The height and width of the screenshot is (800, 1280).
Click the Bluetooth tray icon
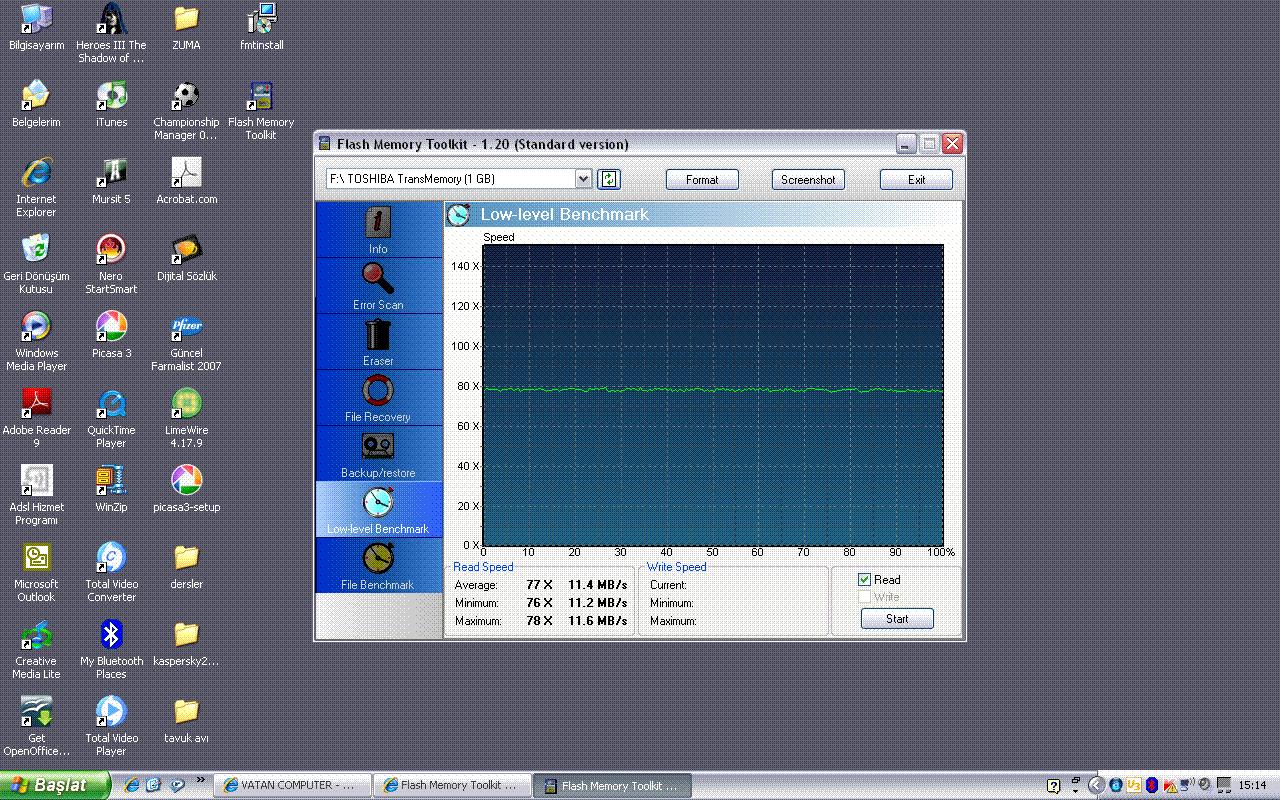click(x=1152, y=786)
